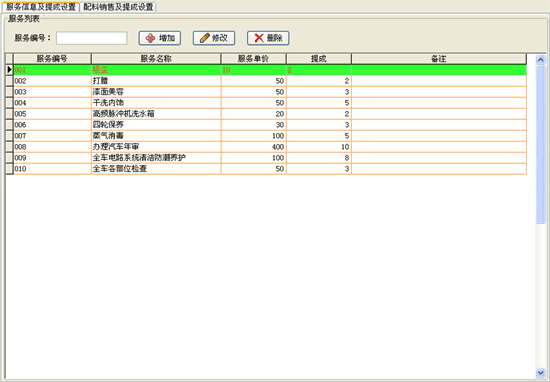550x382 pixels.
Task: Click the 打蜡 service name
Action: [x=100, y=81]
